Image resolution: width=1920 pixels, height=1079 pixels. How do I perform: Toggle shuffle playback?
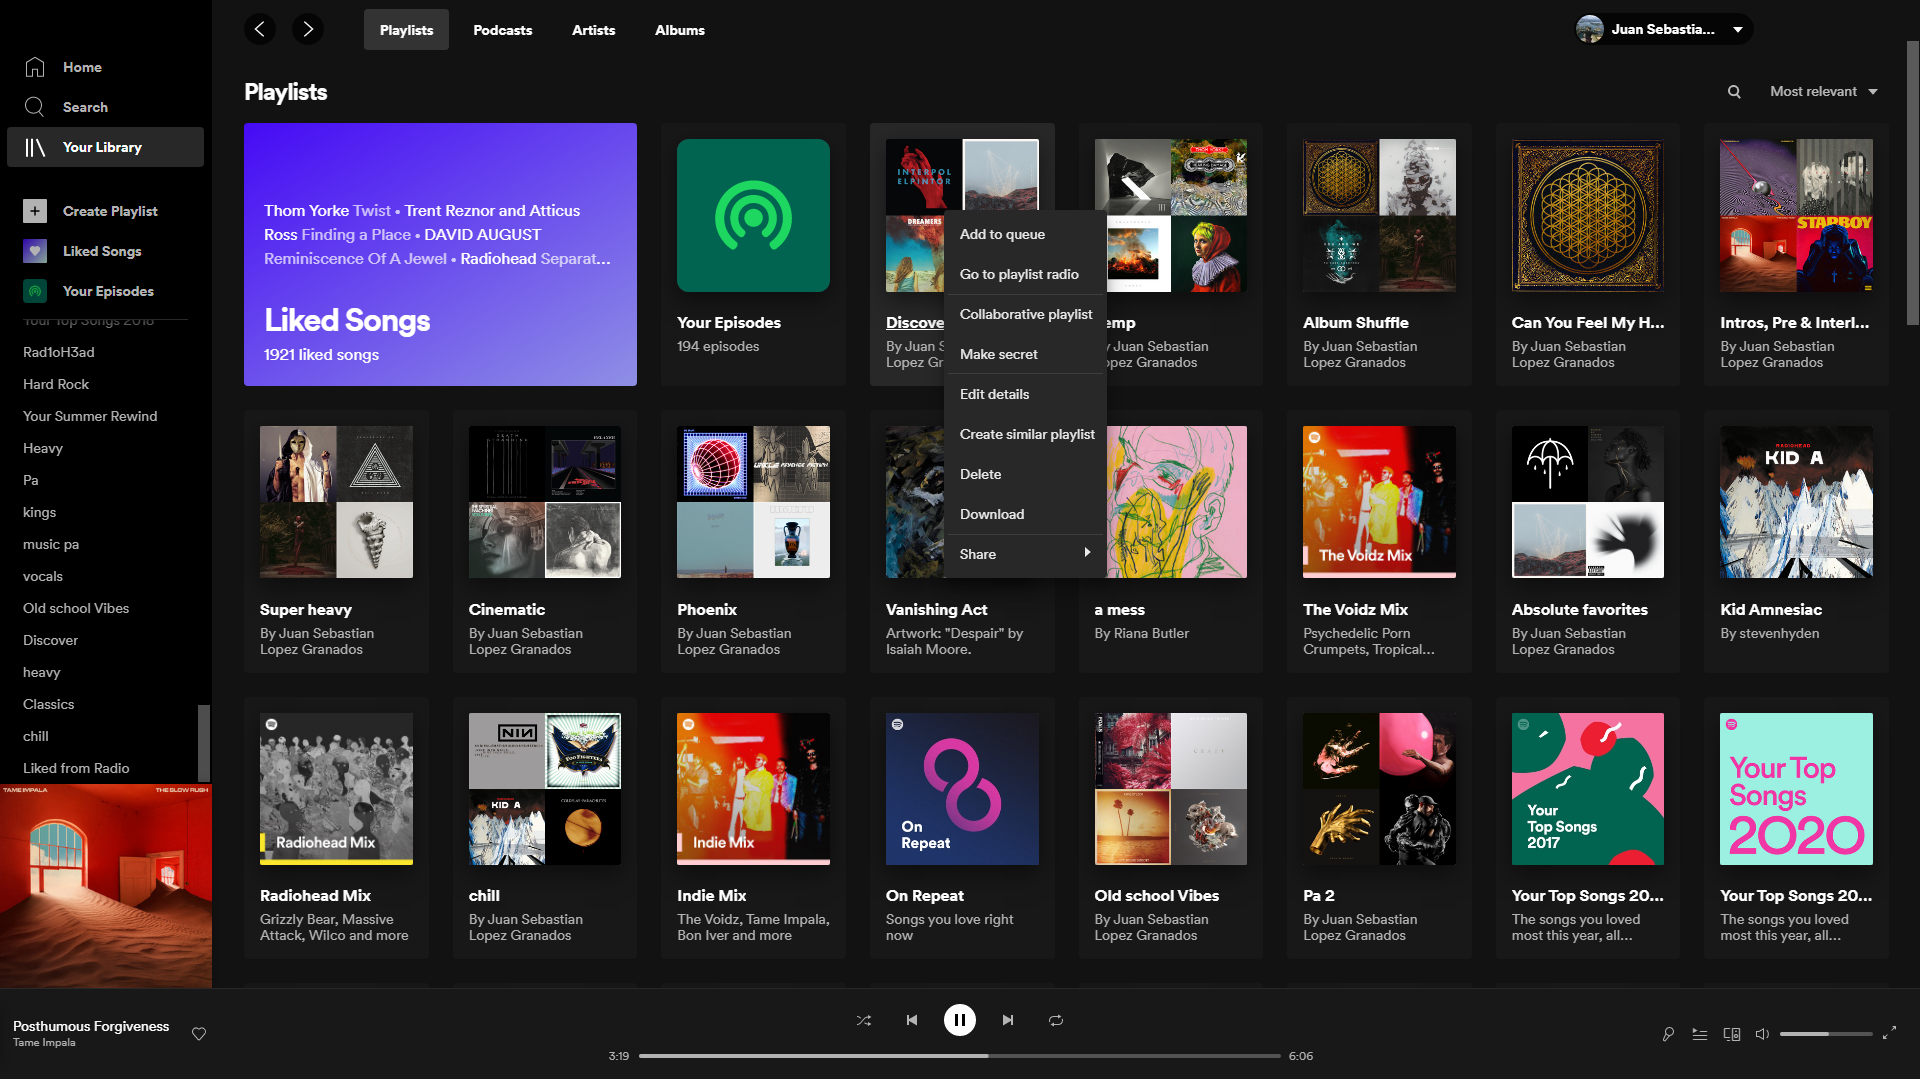pos(864,1020)
